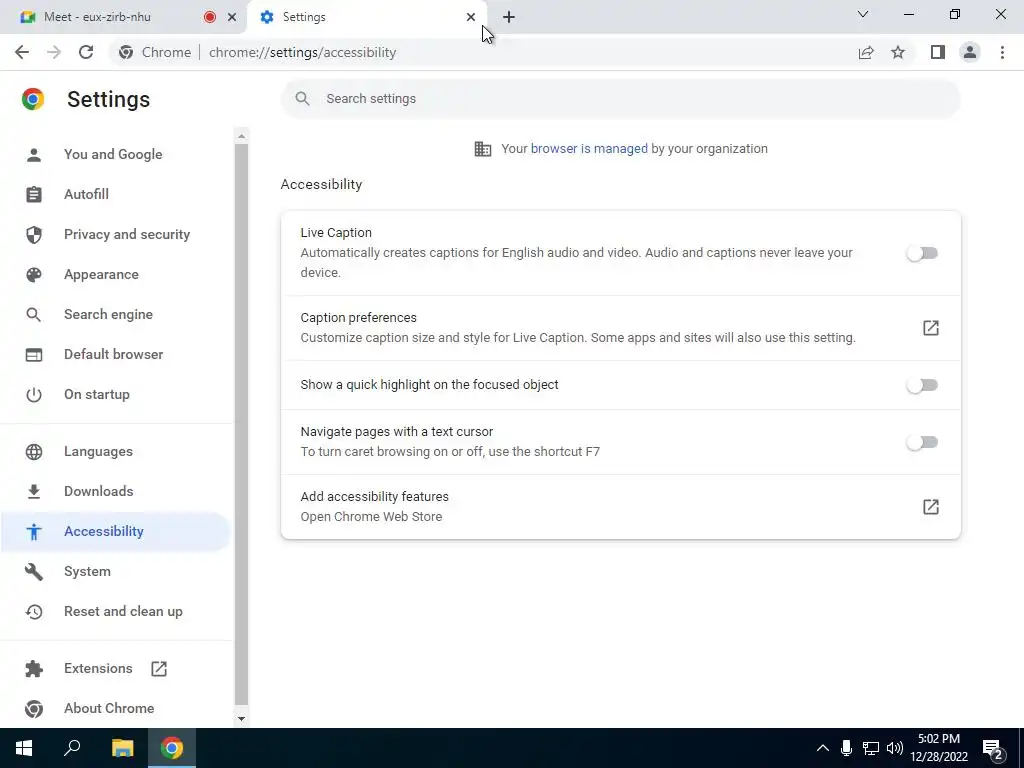This screenshot has width=1024, height=768.
Task: Click in the Search settings field
Action: tap(620, 99)
